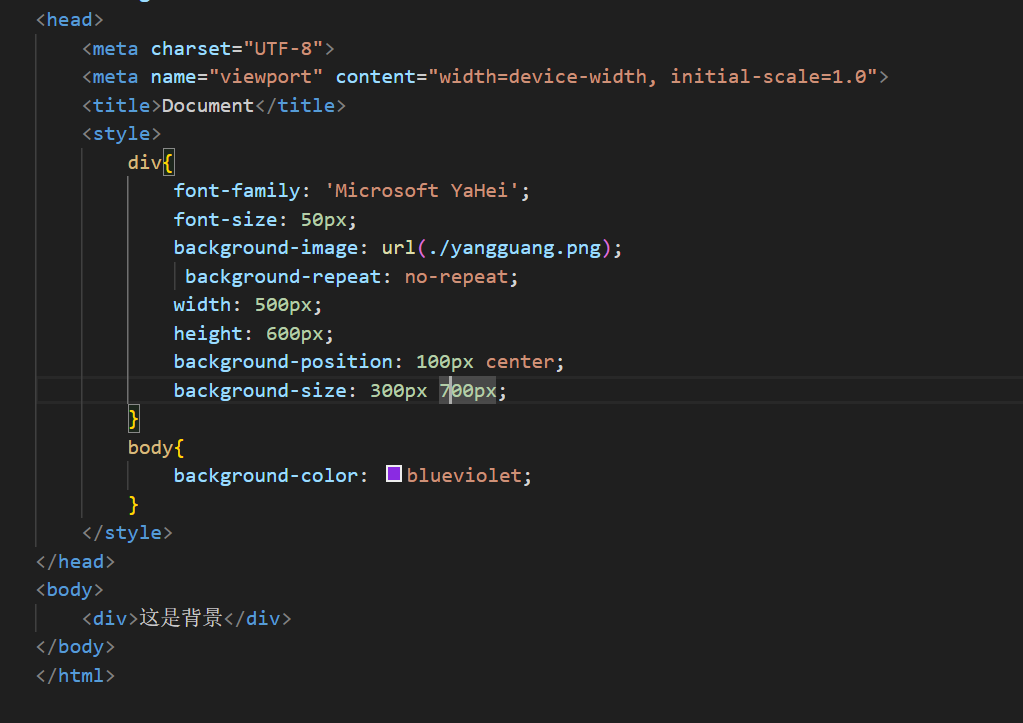
Task: Click the body rule closing brace
Action: coord(134,504)
